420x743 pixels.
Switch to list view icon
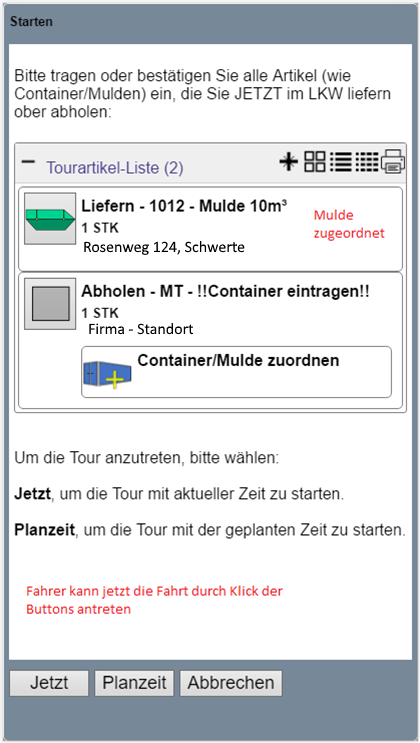pyautogui.click(x=341, y=162)
